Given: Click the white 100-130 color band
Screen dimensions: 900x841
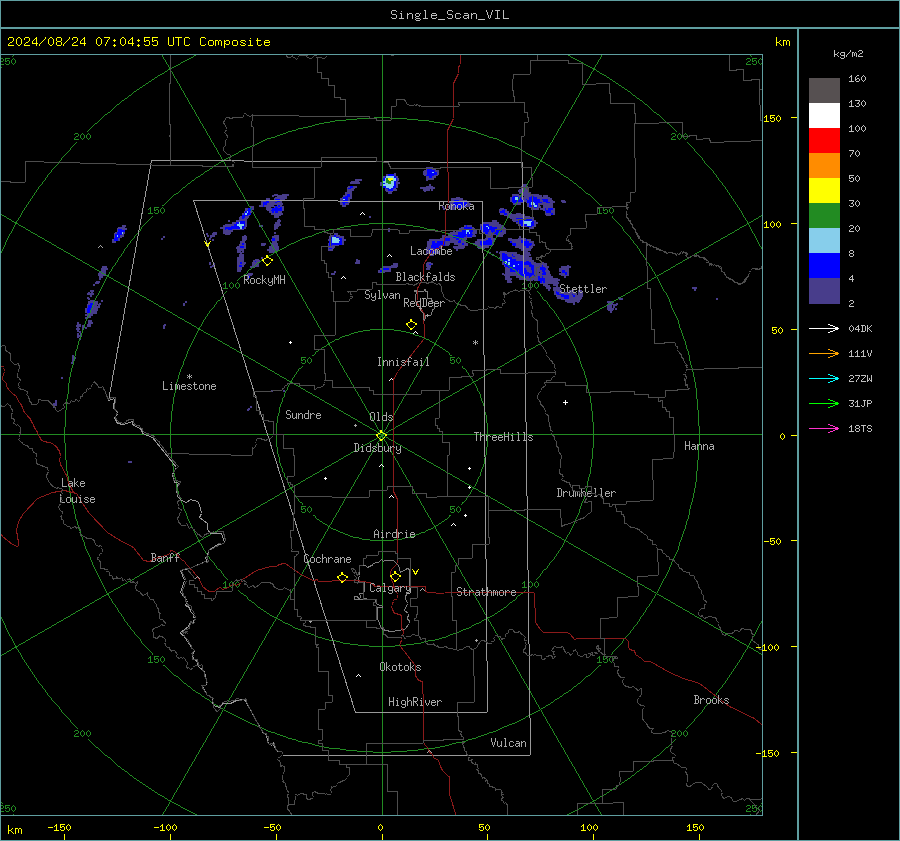Looking at the screenshot, I should click(x=824, y=116).
